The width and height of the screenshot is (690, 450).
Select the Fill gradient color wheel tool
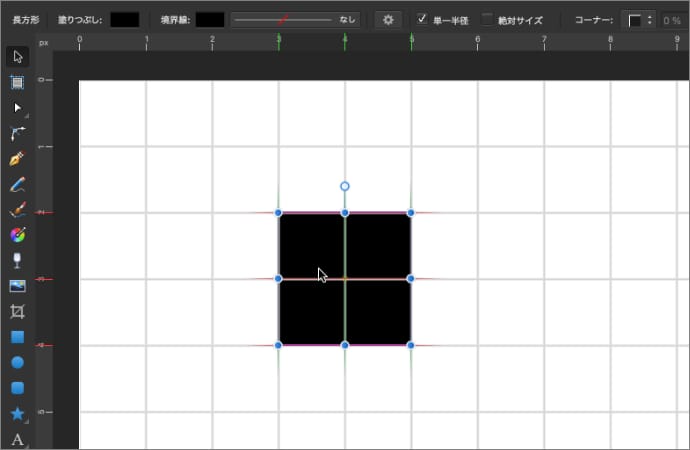(x=17, y=235)
